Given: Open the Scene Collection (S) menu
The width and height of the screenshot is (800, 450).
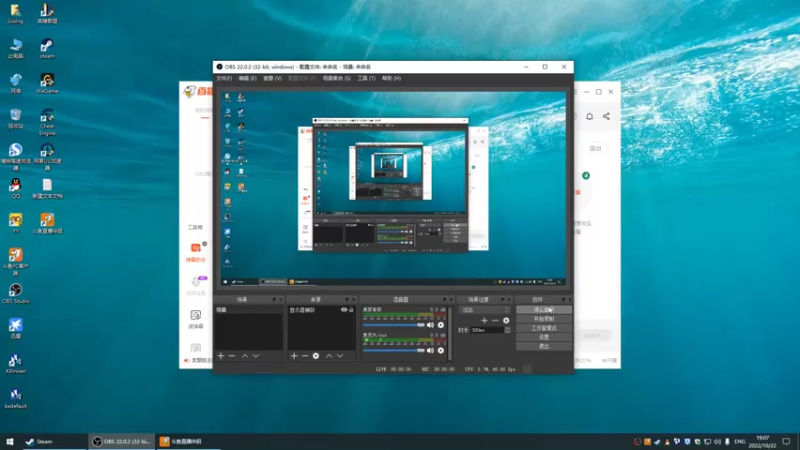Looking at the screenshot, I should (337, 79).
